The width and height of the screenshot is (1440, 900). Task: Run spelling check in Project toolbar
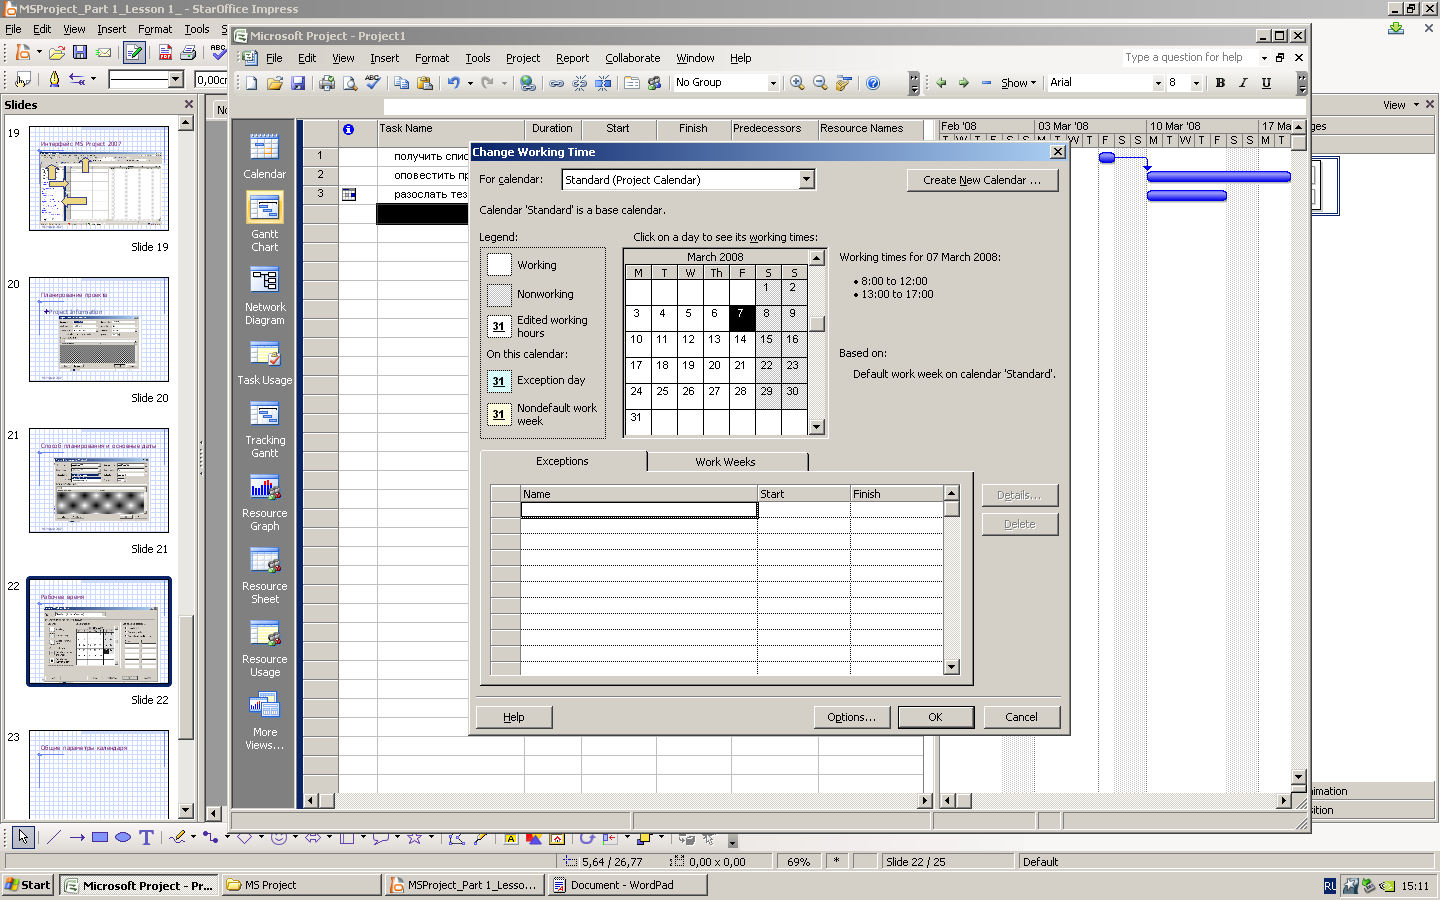point(372,83)
